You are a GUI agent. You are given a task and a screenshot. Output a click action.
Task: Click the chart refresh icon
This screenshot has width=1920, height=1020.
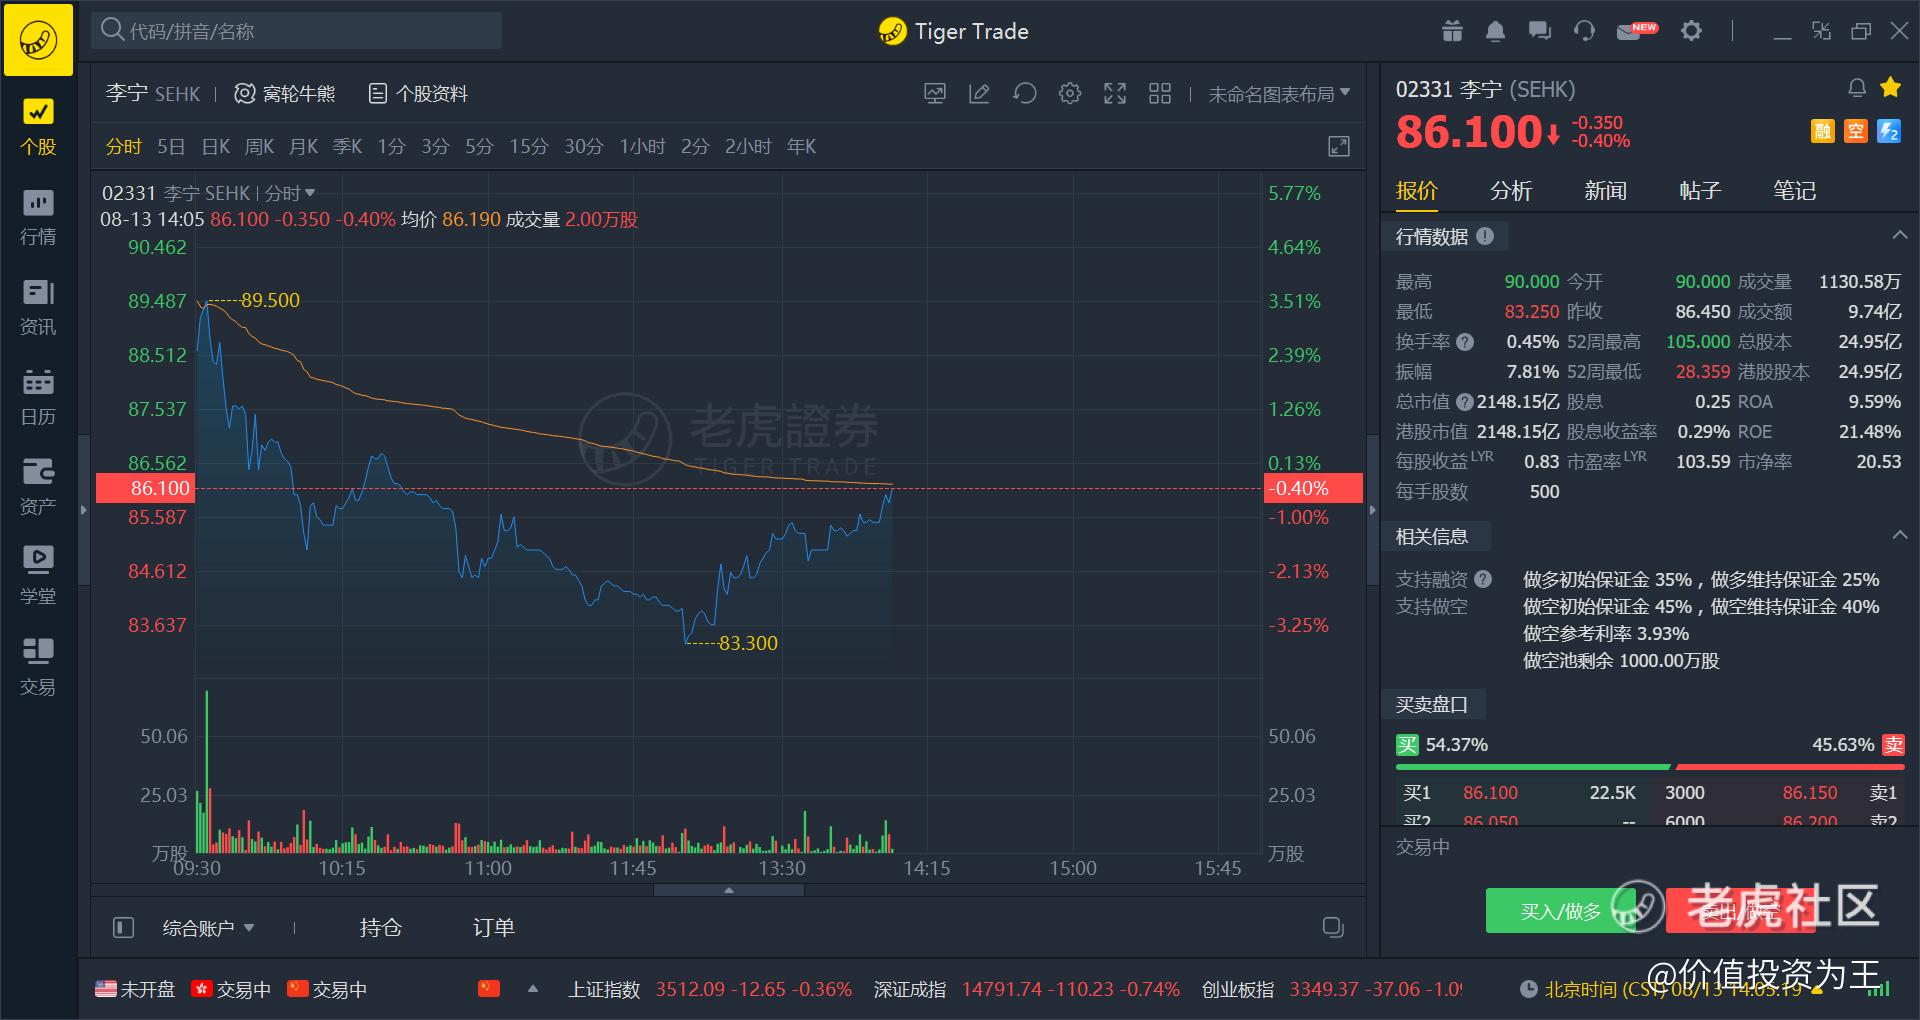(1024, 94)
